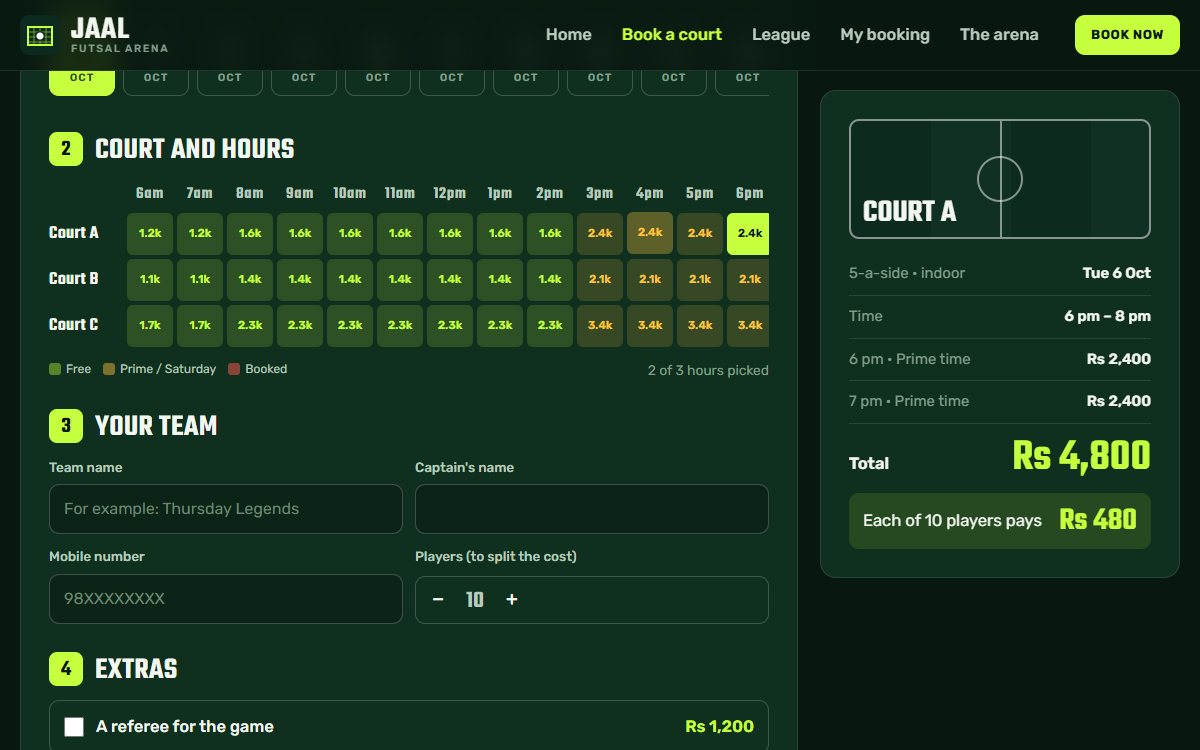Choose Court C 2pm slot

tap(550, 325)
